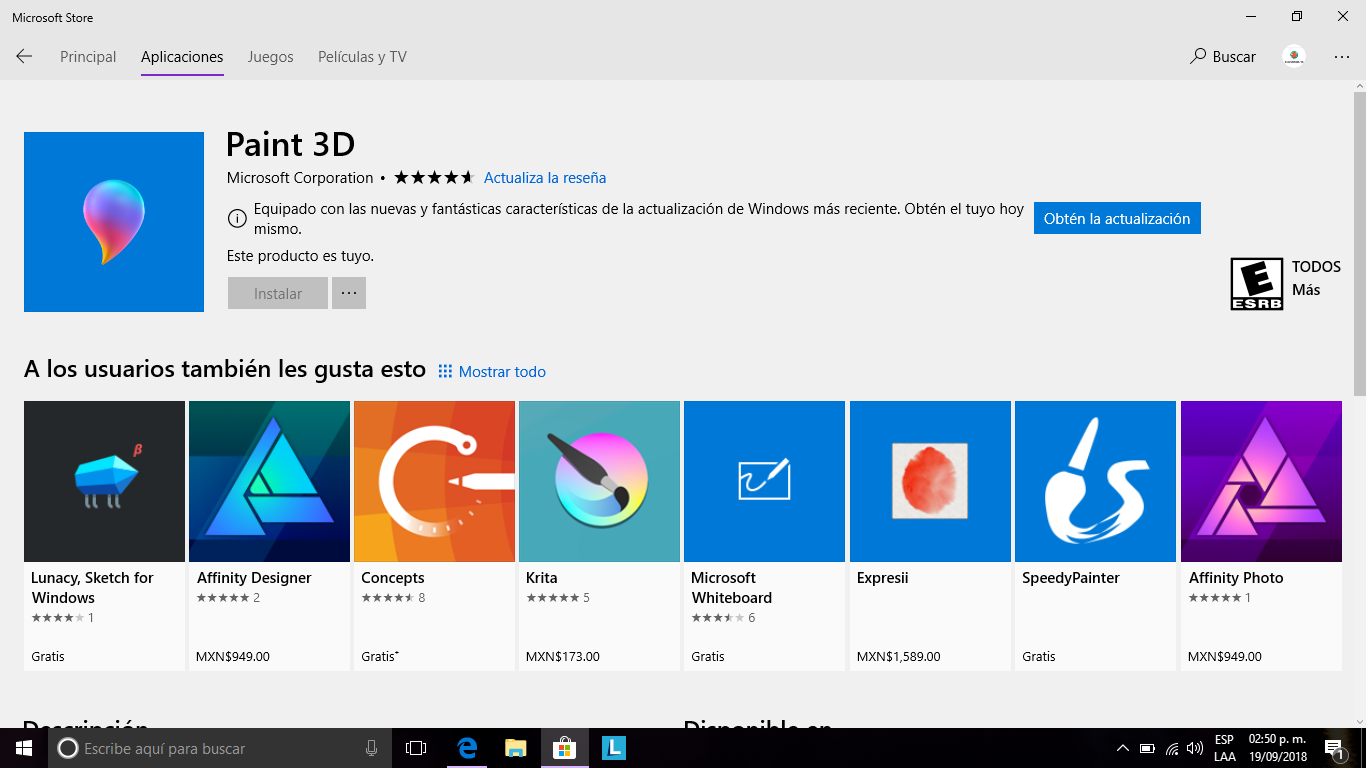Click the ESRB rating icon
This screenshot has height=768, width=1366.
pyautogui.click(x=1257, y=284)
